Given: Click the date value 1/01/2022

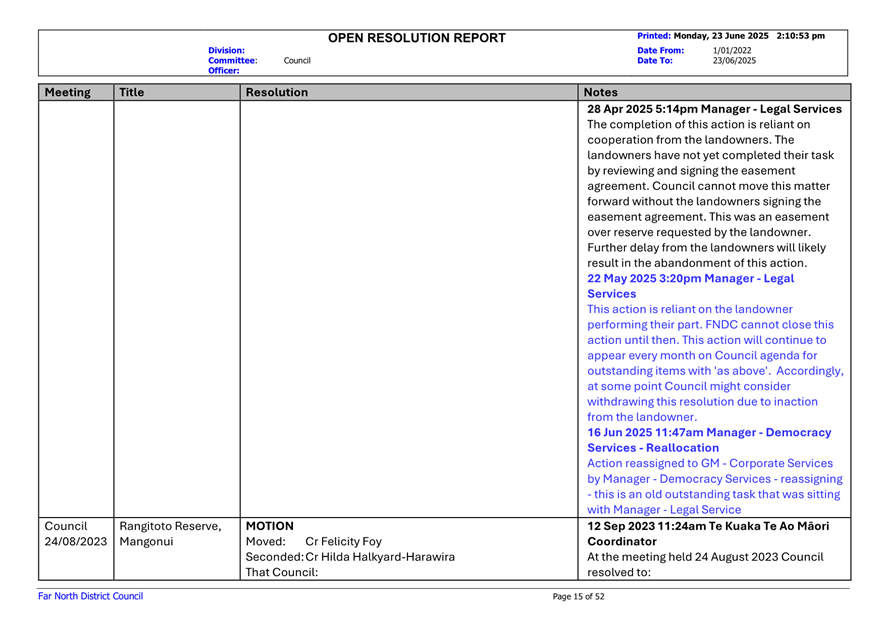Looking at the screenshot, I should click(731, 50).
